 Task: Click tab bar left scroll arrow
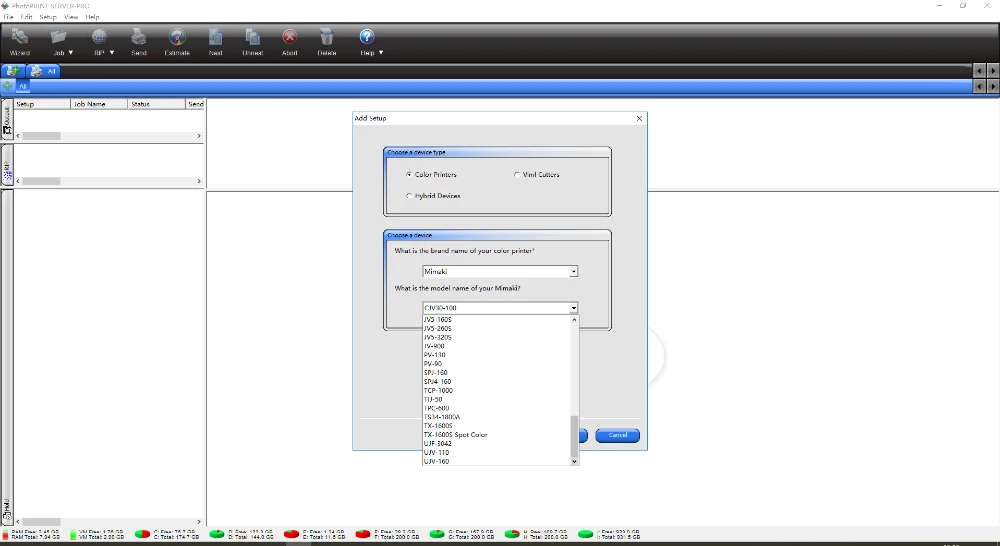coord(980,71)
